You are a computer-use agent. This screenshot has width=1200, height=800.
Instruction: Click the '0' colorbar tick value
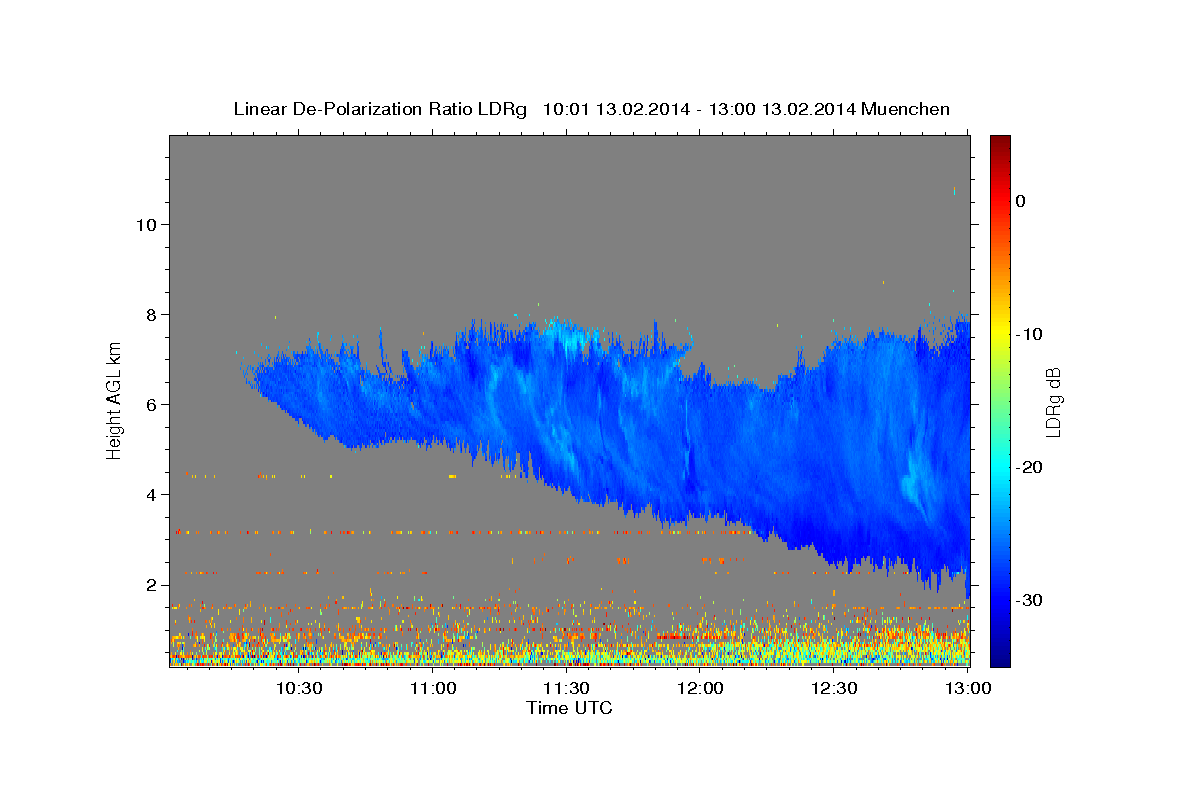[1020, 201]
